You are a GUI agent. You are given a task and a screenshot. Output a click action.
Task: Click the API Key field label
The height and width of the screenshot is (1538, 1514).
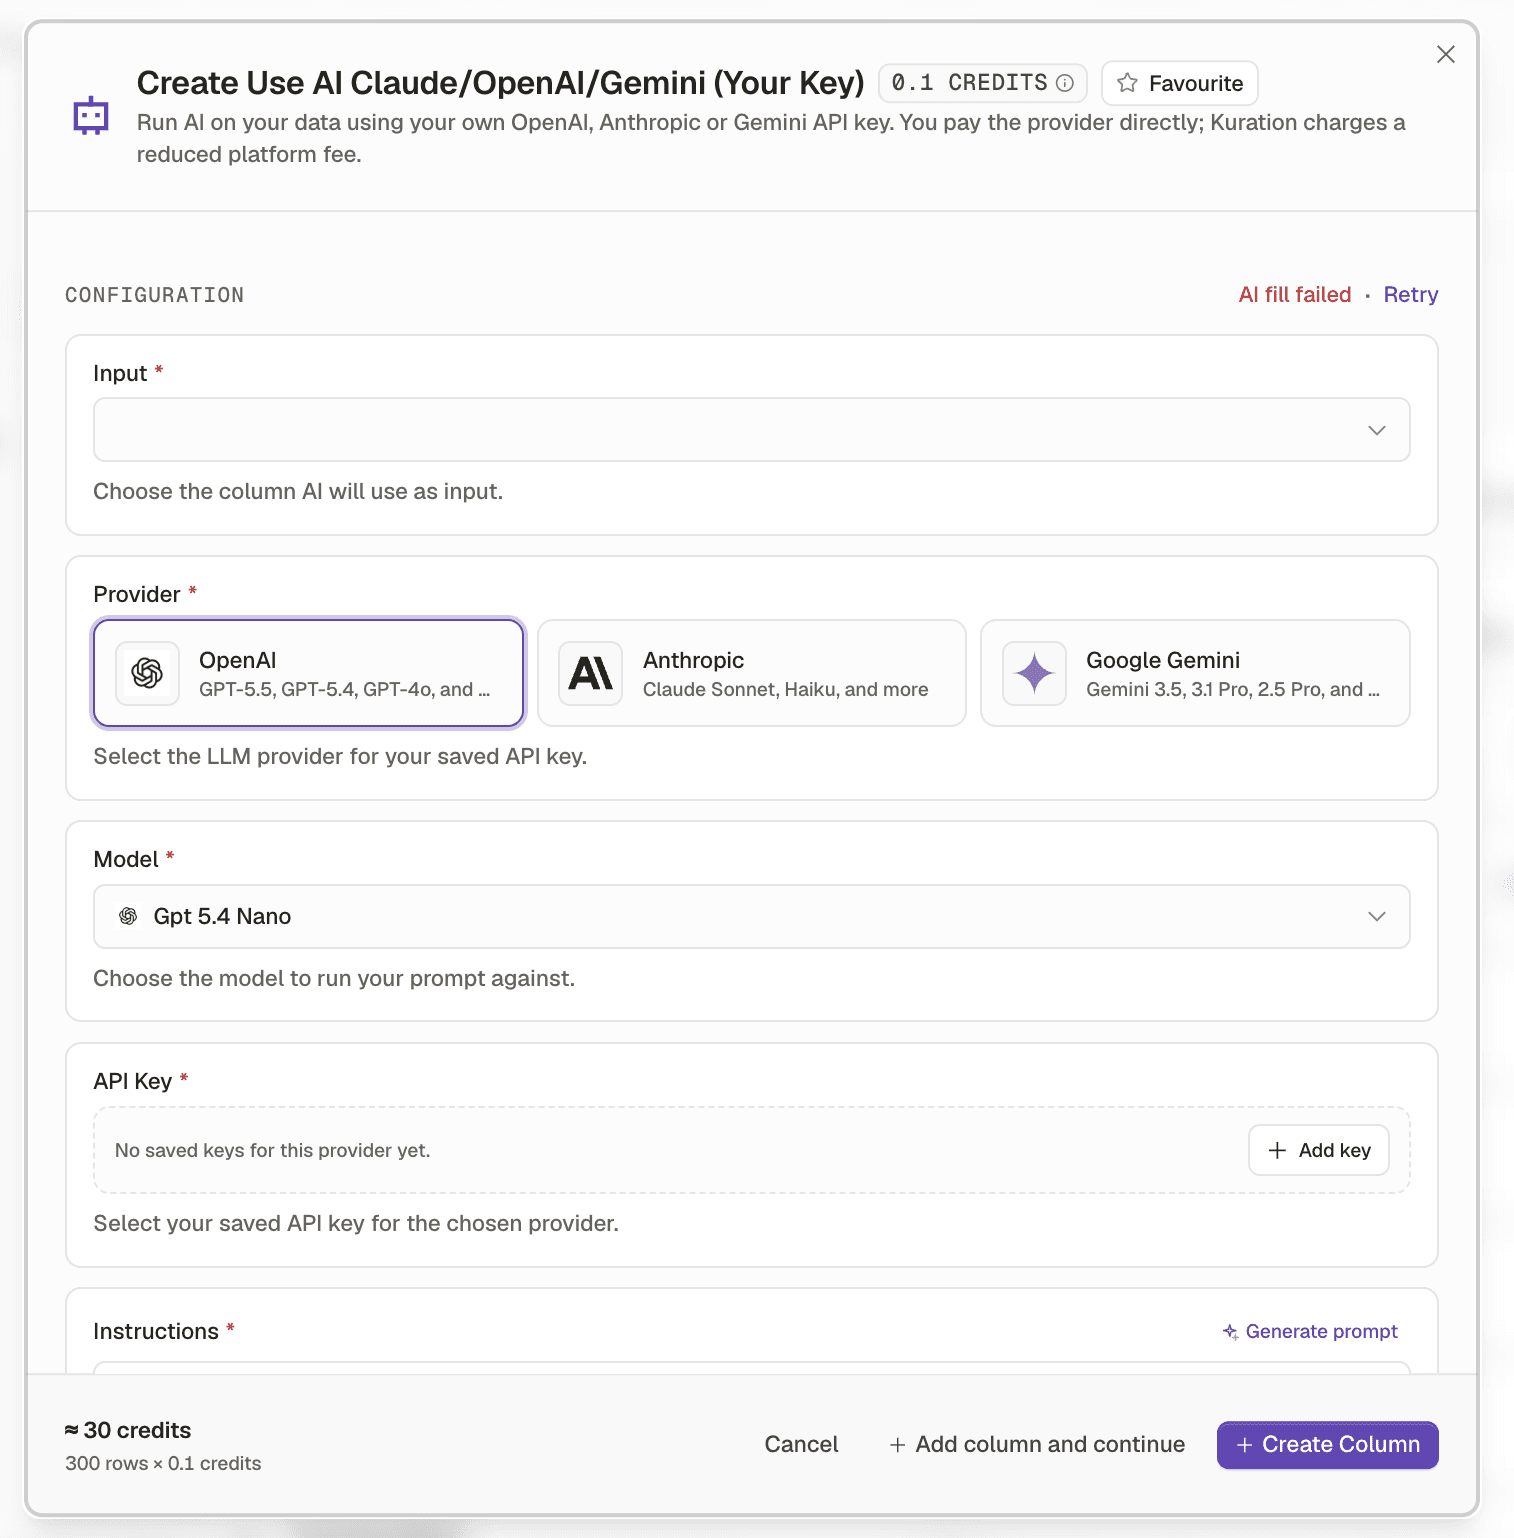pos(132,1081)
